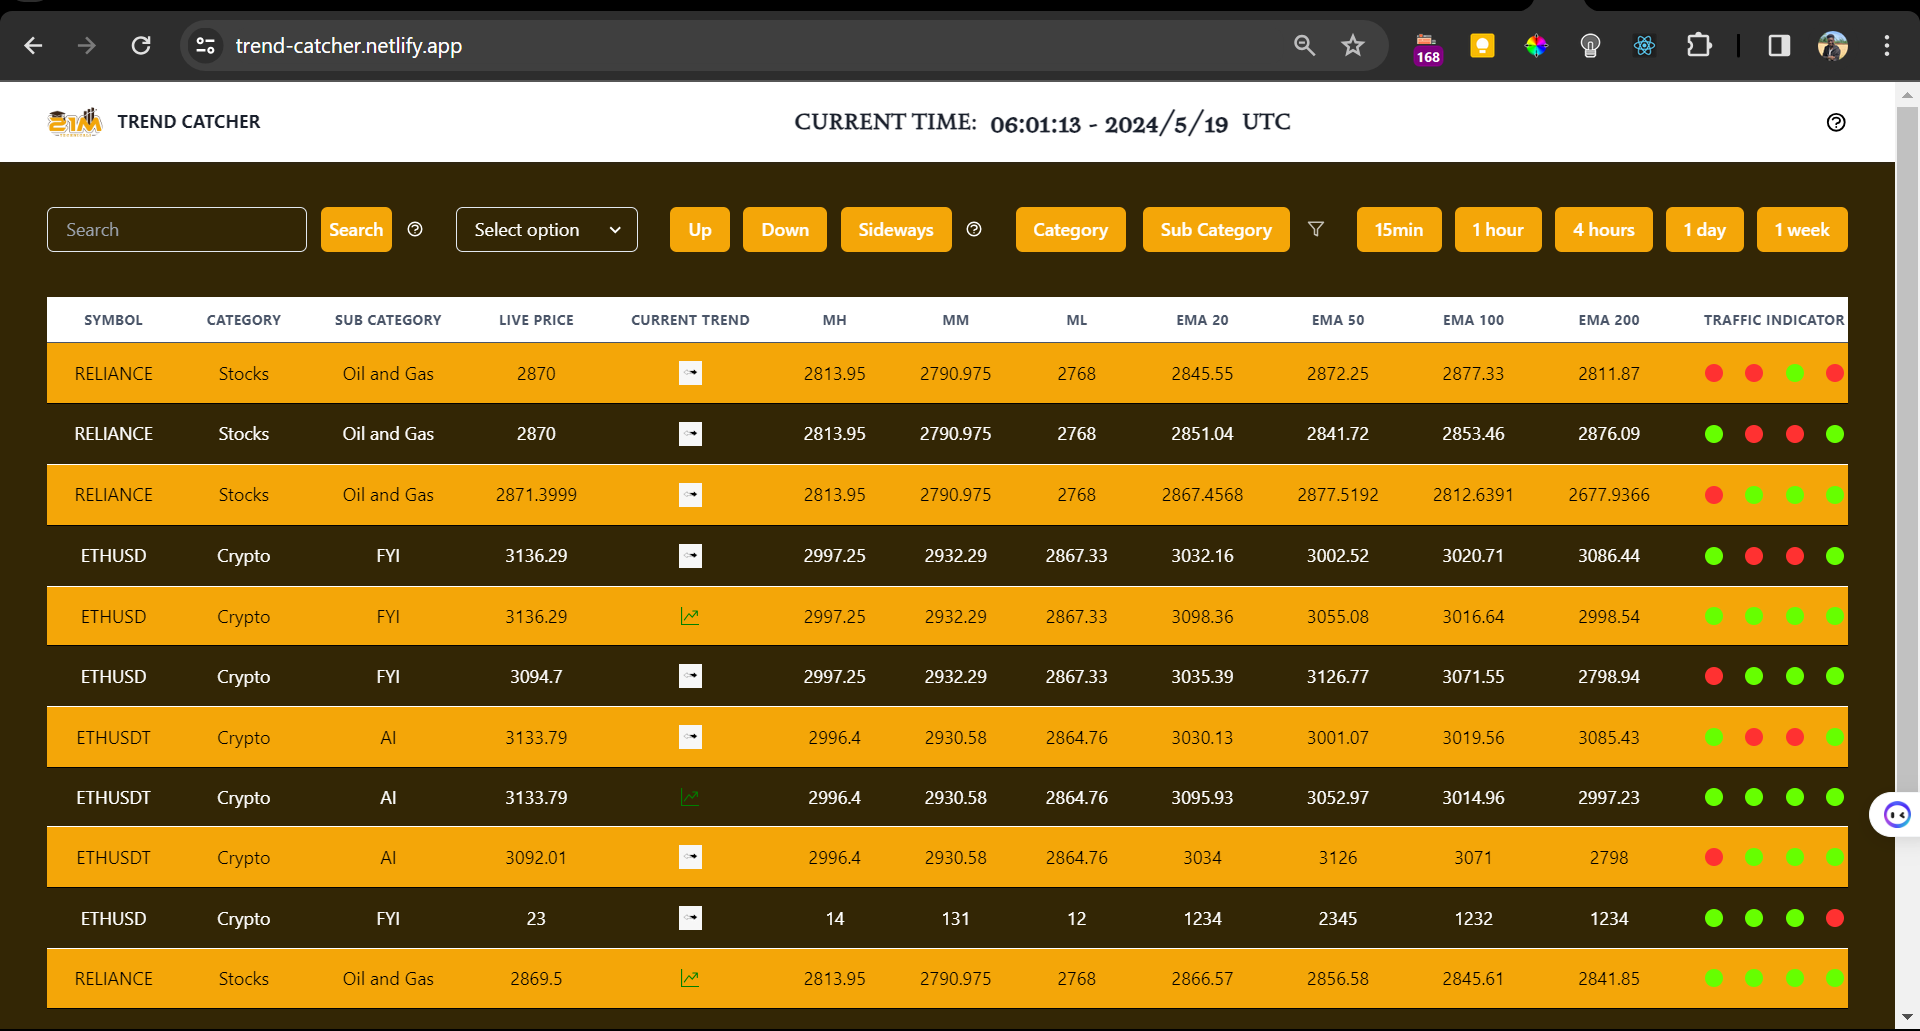The width and height of the screenshot is (1920, 1031).
Task: Click inside the Search text field
Action: click(x=176, y=229)
